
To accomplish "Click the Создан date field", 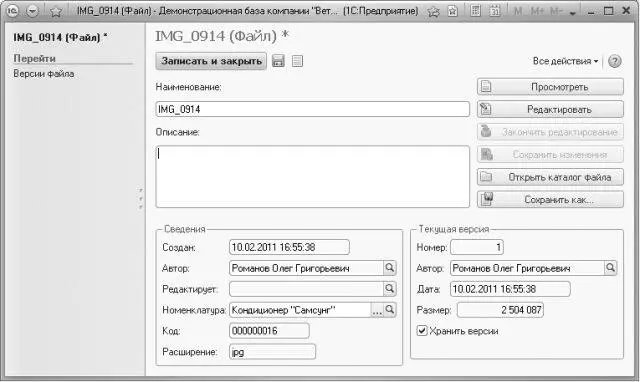I will tap(289, 247).
